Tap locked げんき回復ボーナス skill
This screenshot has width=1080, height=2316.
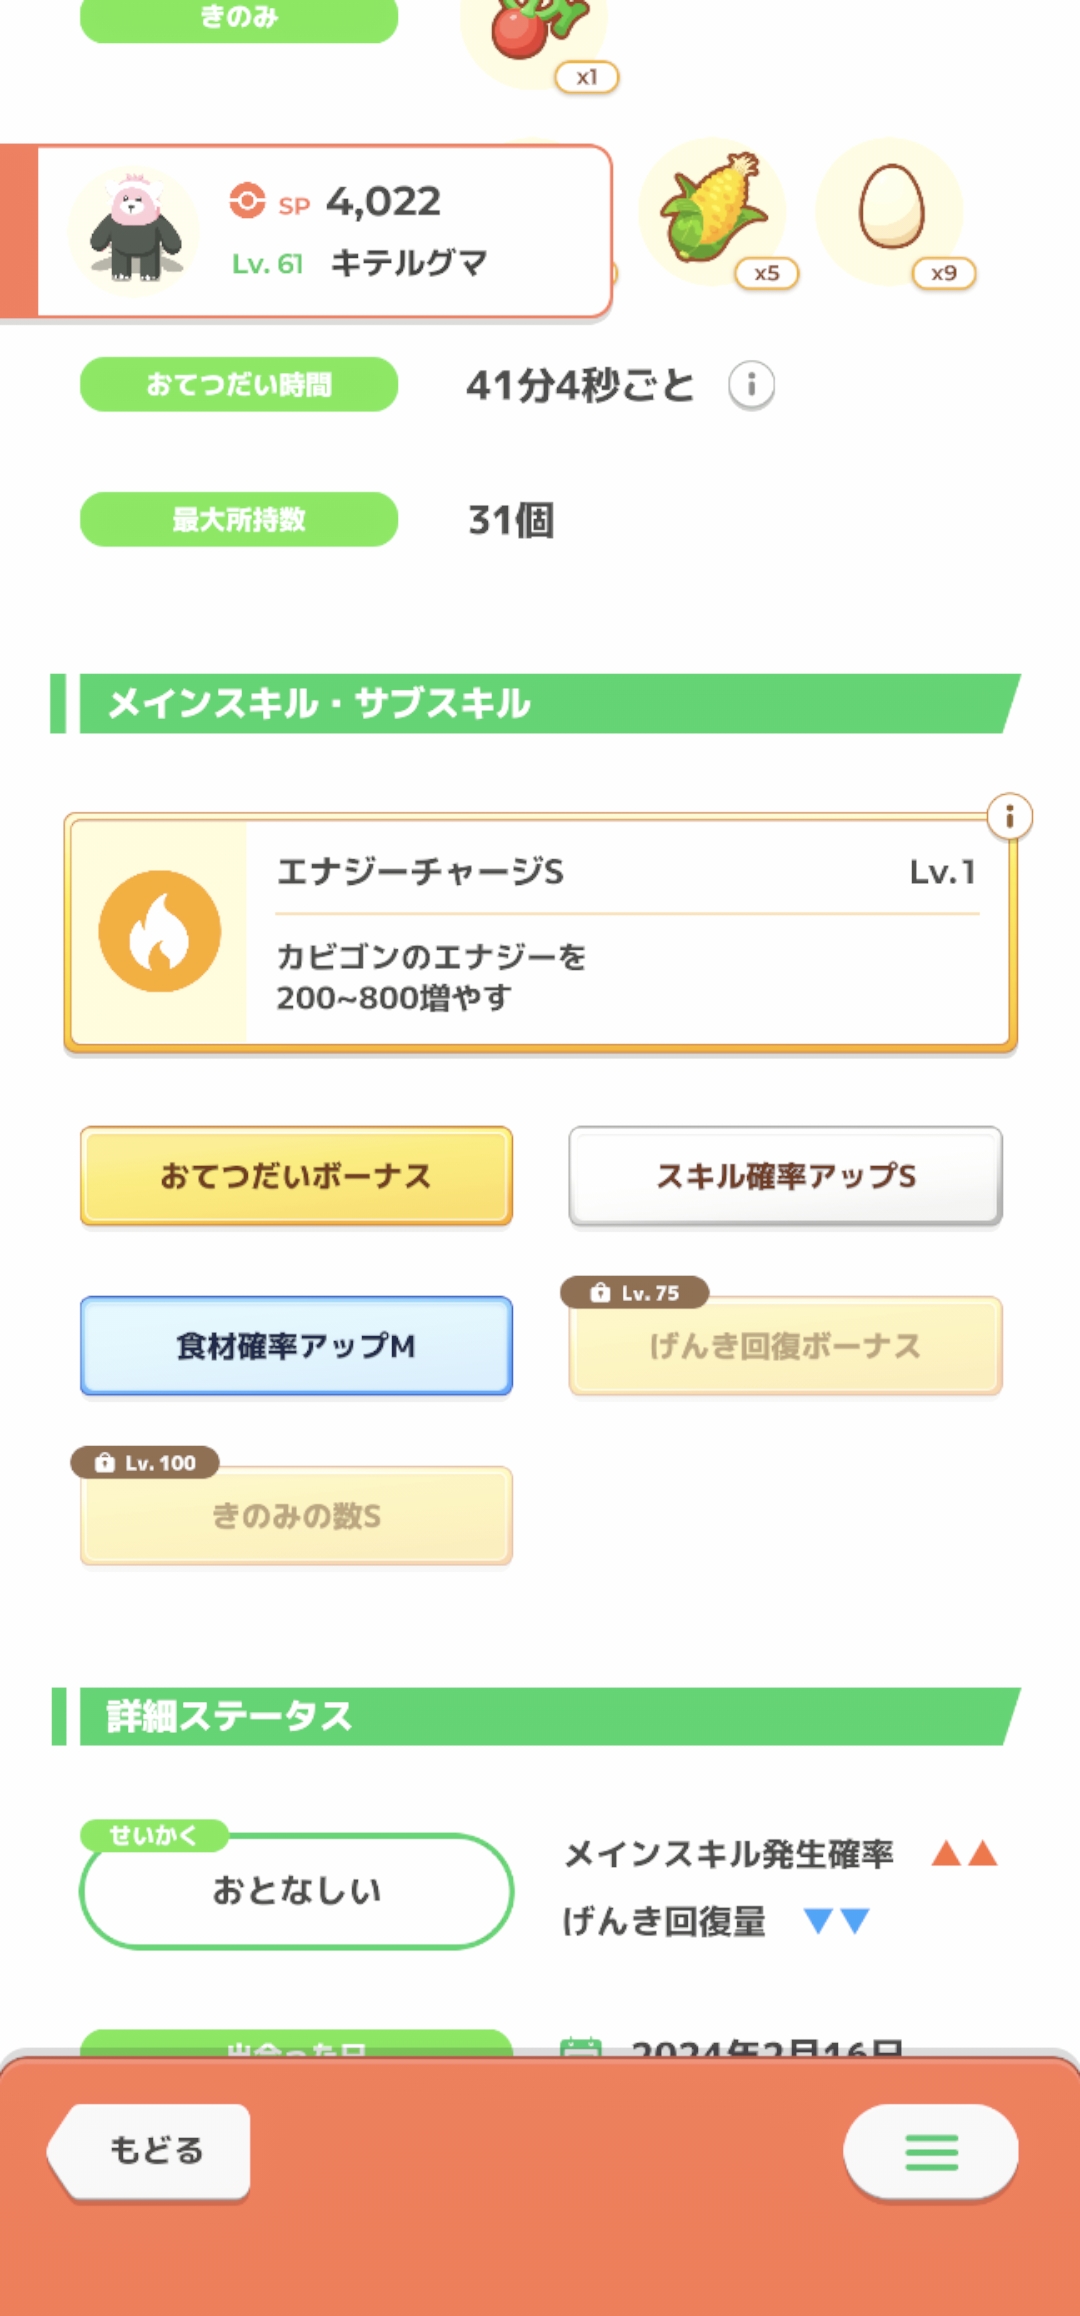pos(785,1347)
